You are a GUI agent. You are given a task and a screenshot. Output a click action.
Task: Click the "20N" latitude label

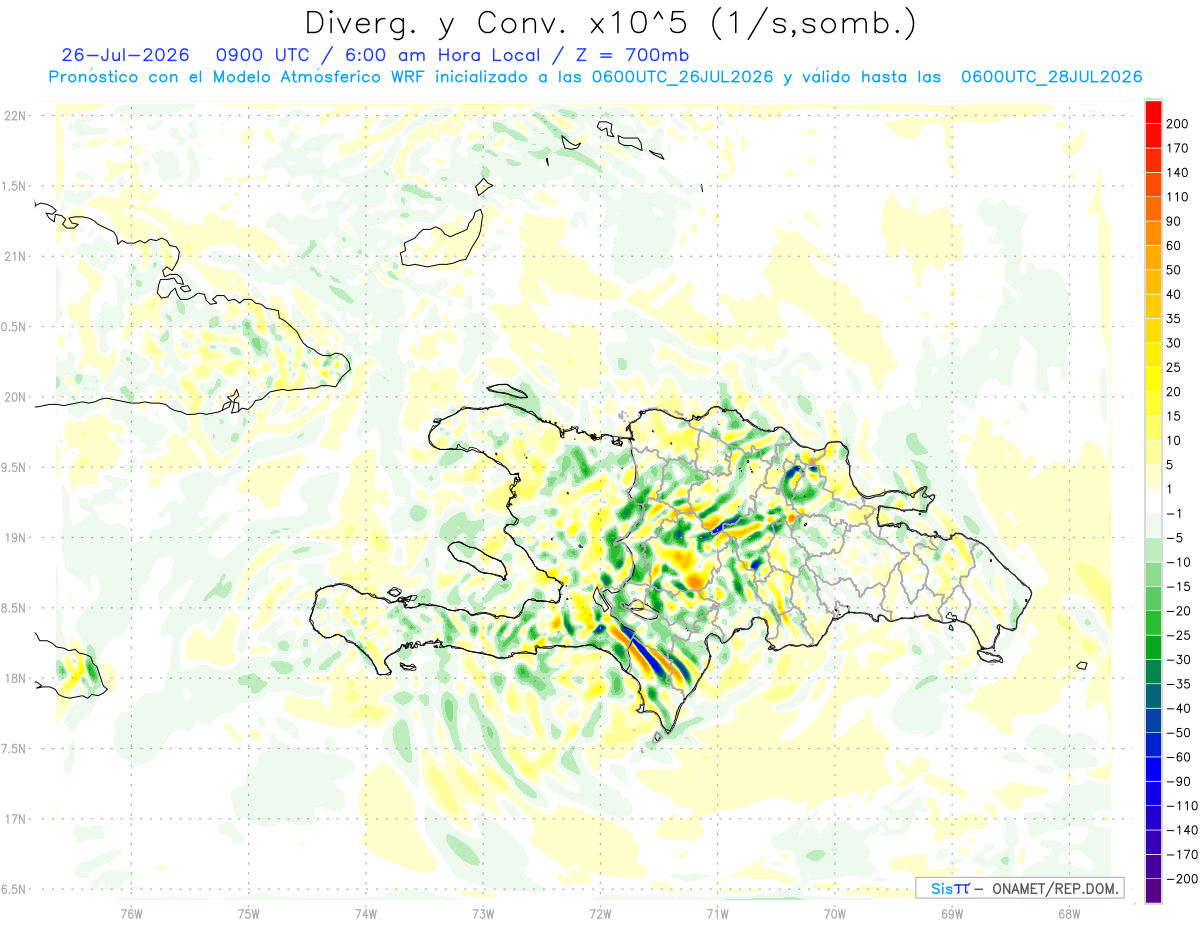[x=16, y=397]
